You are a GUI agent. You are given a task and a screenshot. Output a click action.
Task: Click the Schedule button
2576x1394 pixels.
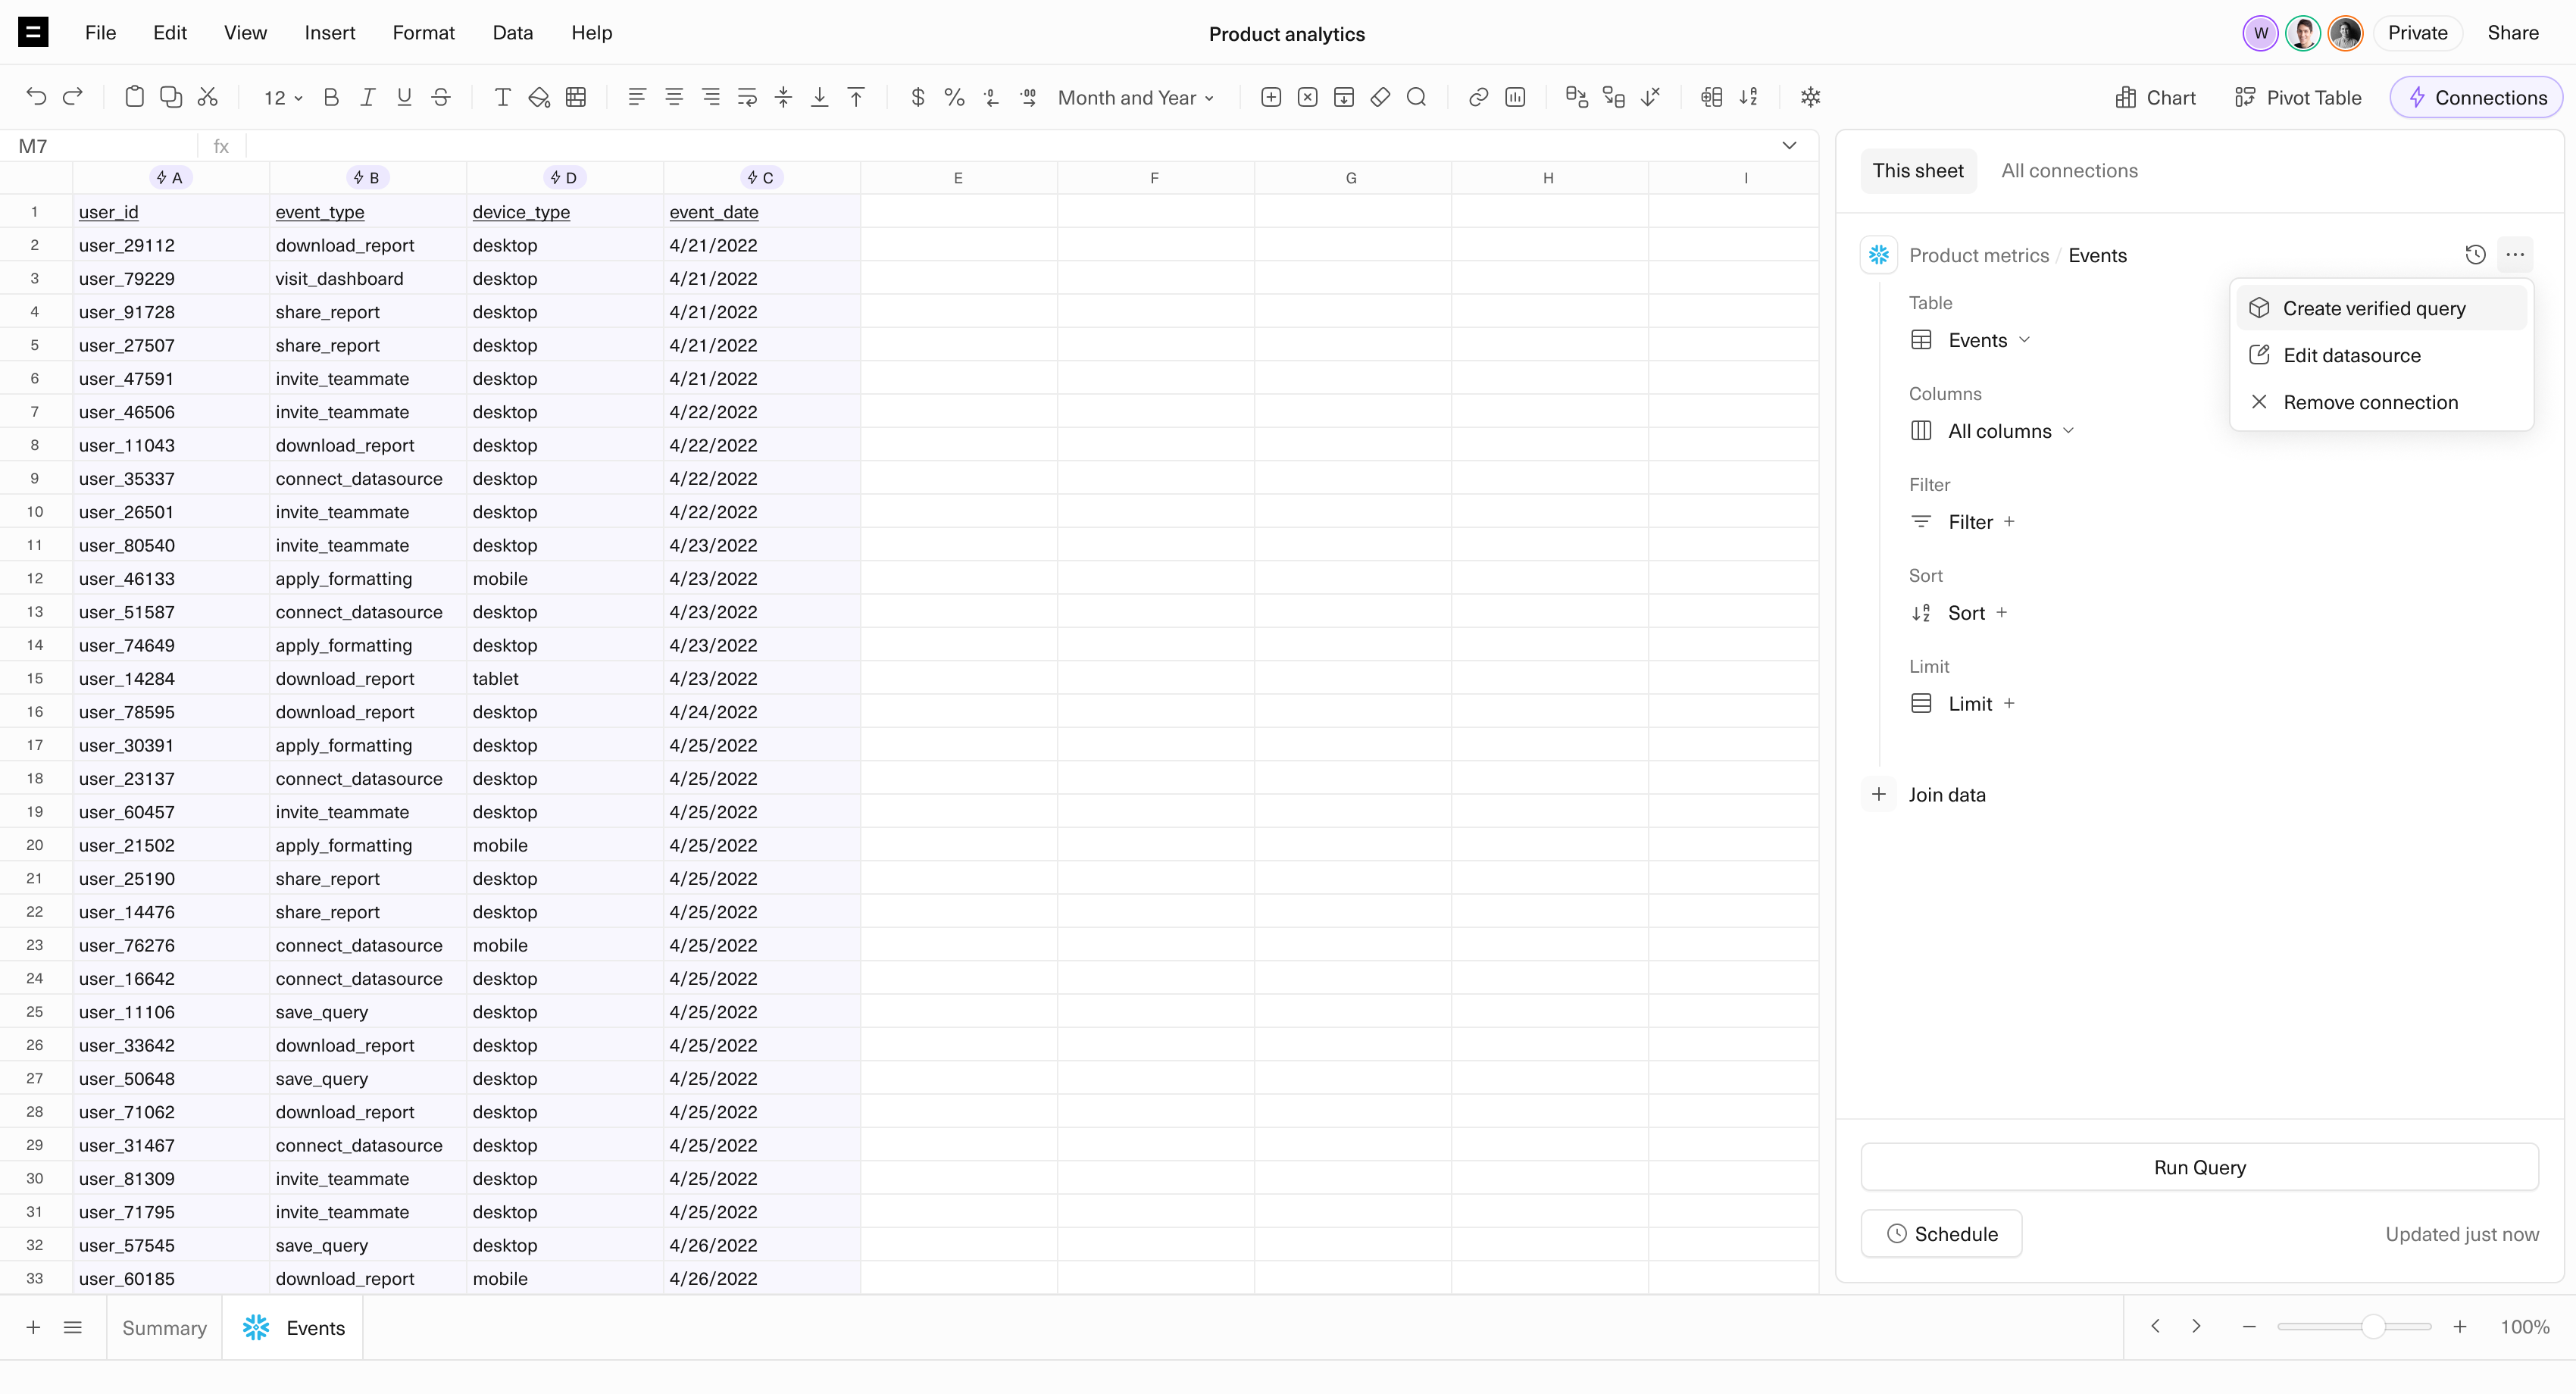(x=1941, y=1234)
